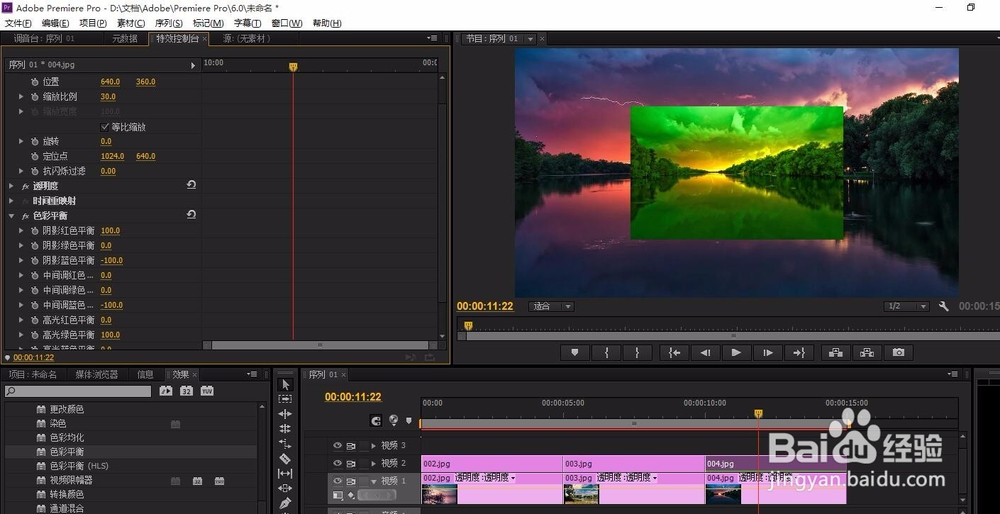Collapse the 色彩平衡 effect group
This screenshot has width=1000, height=514.
coord(11,216)
